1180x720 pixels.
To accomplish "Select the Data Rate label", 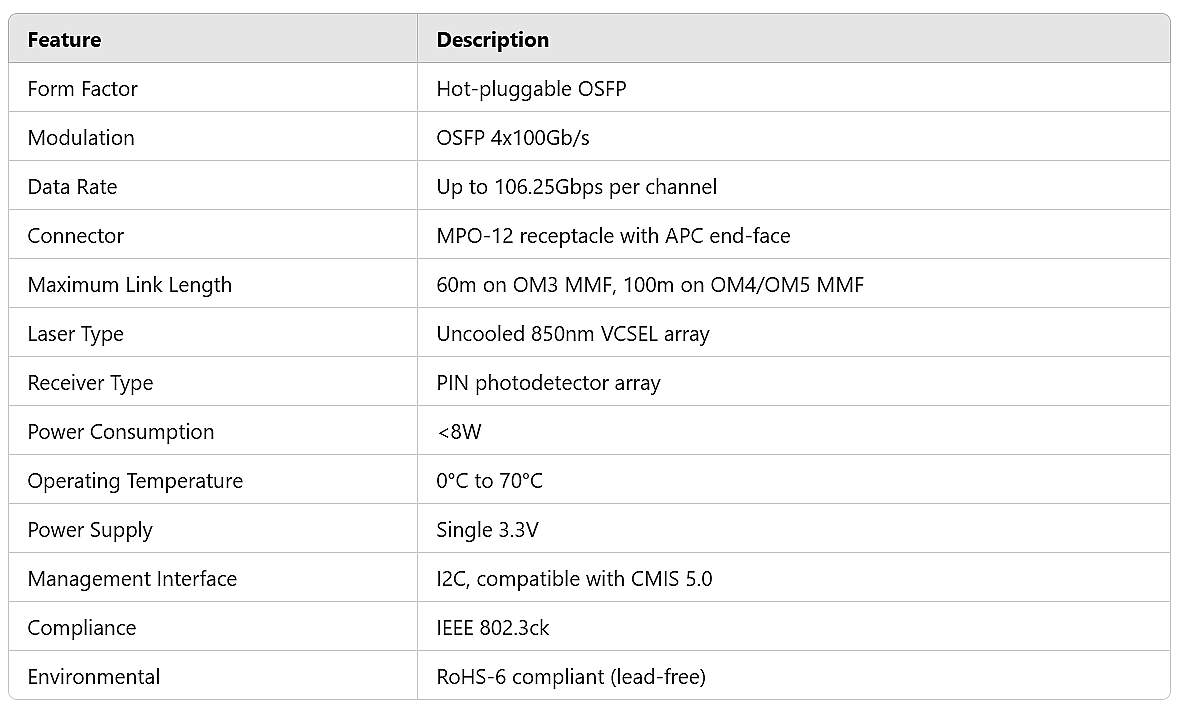I will (x=72, y=187).
